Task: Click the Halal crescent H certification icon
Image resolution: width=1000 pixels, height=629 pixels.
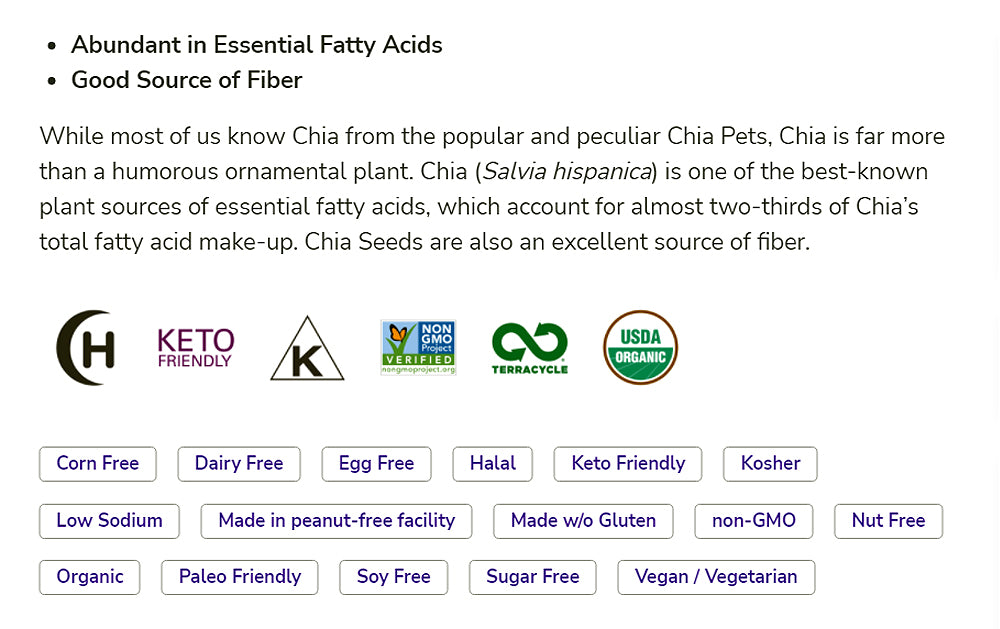Action: (x=85, y=348)
